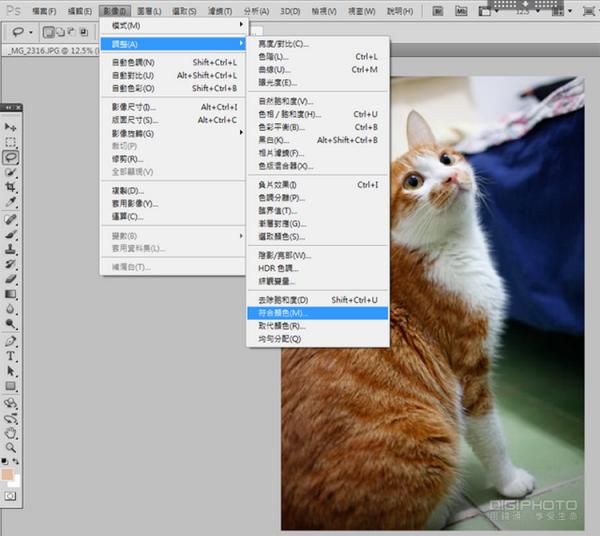Select the Lasso tool in toolbox
The height and width of the screenshot is (536, 600).
[x=11, y=157]
